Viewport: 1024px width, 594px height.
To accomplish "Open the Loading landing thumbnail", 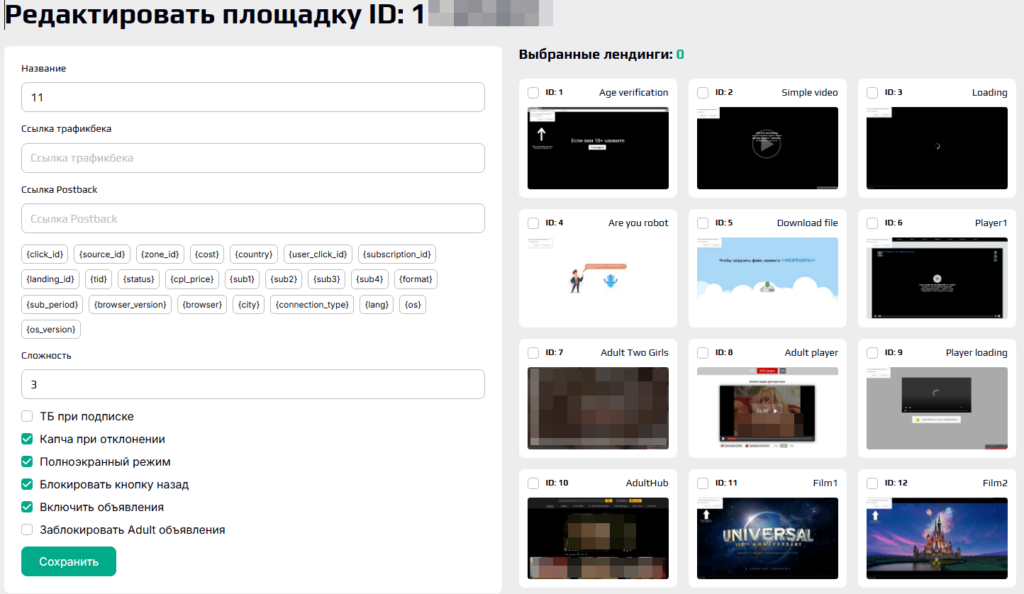I will pyautogui.click(x=936, y=148).
